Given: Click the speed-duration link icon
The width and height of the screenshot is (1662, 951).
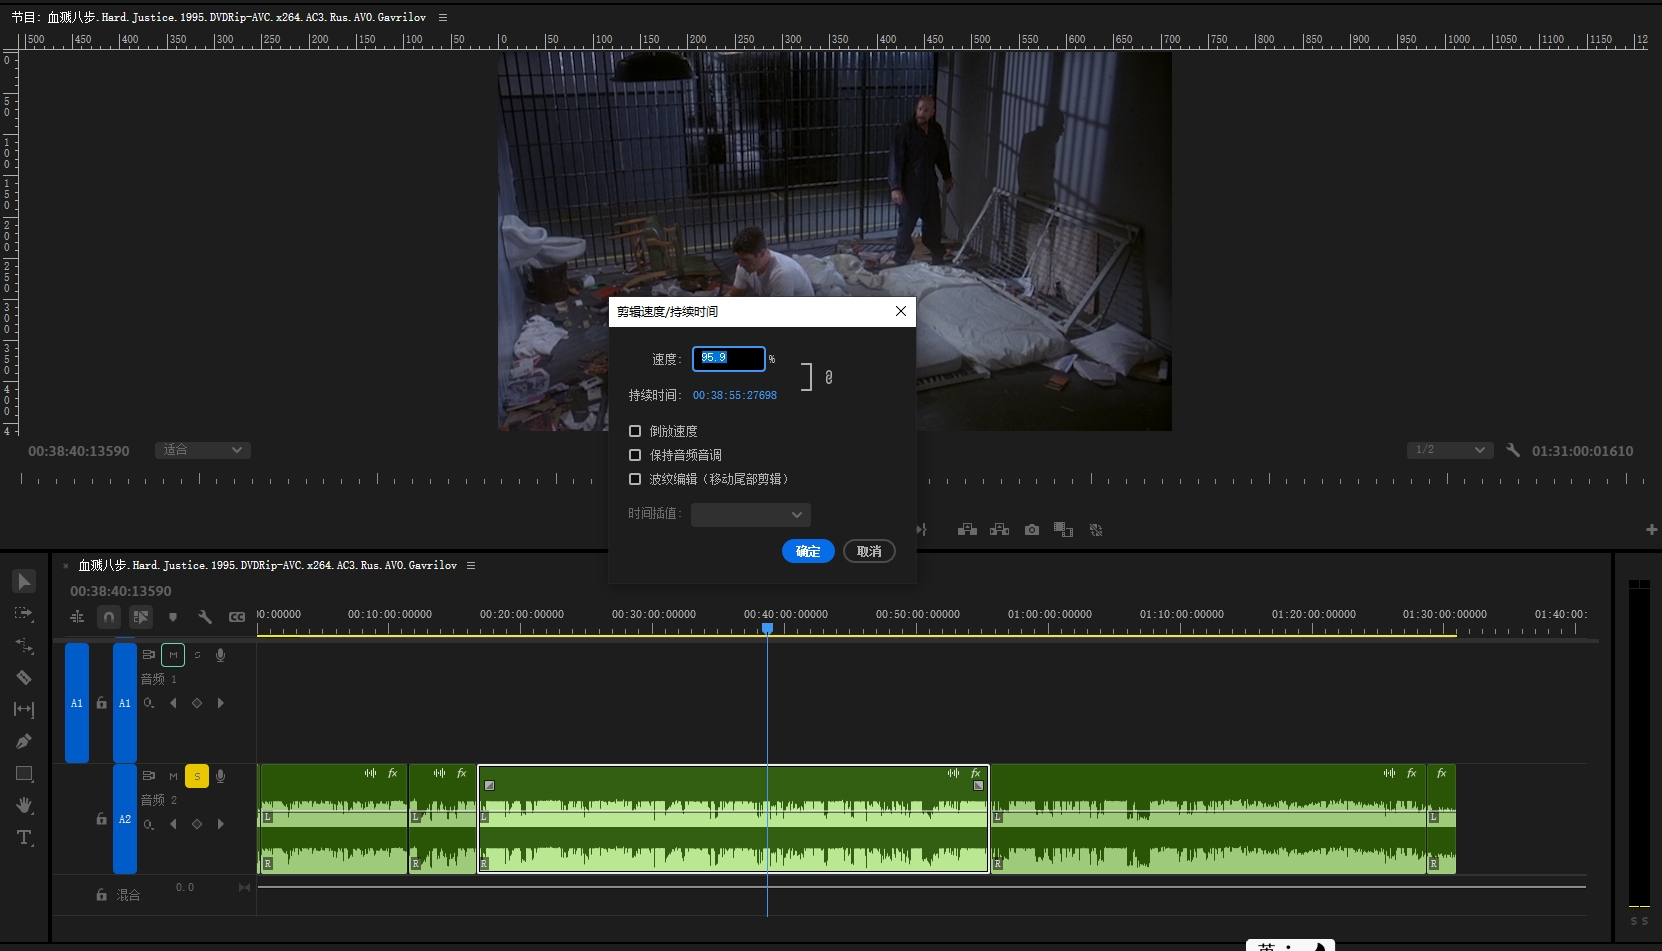Looking at the screenshot, I should tap(828, 377).
